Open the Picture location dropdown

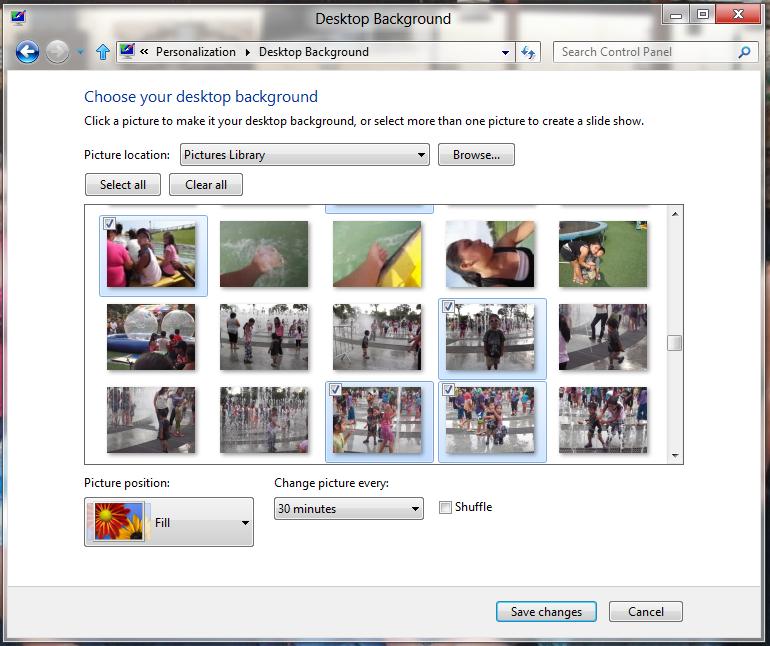(304, 155)
